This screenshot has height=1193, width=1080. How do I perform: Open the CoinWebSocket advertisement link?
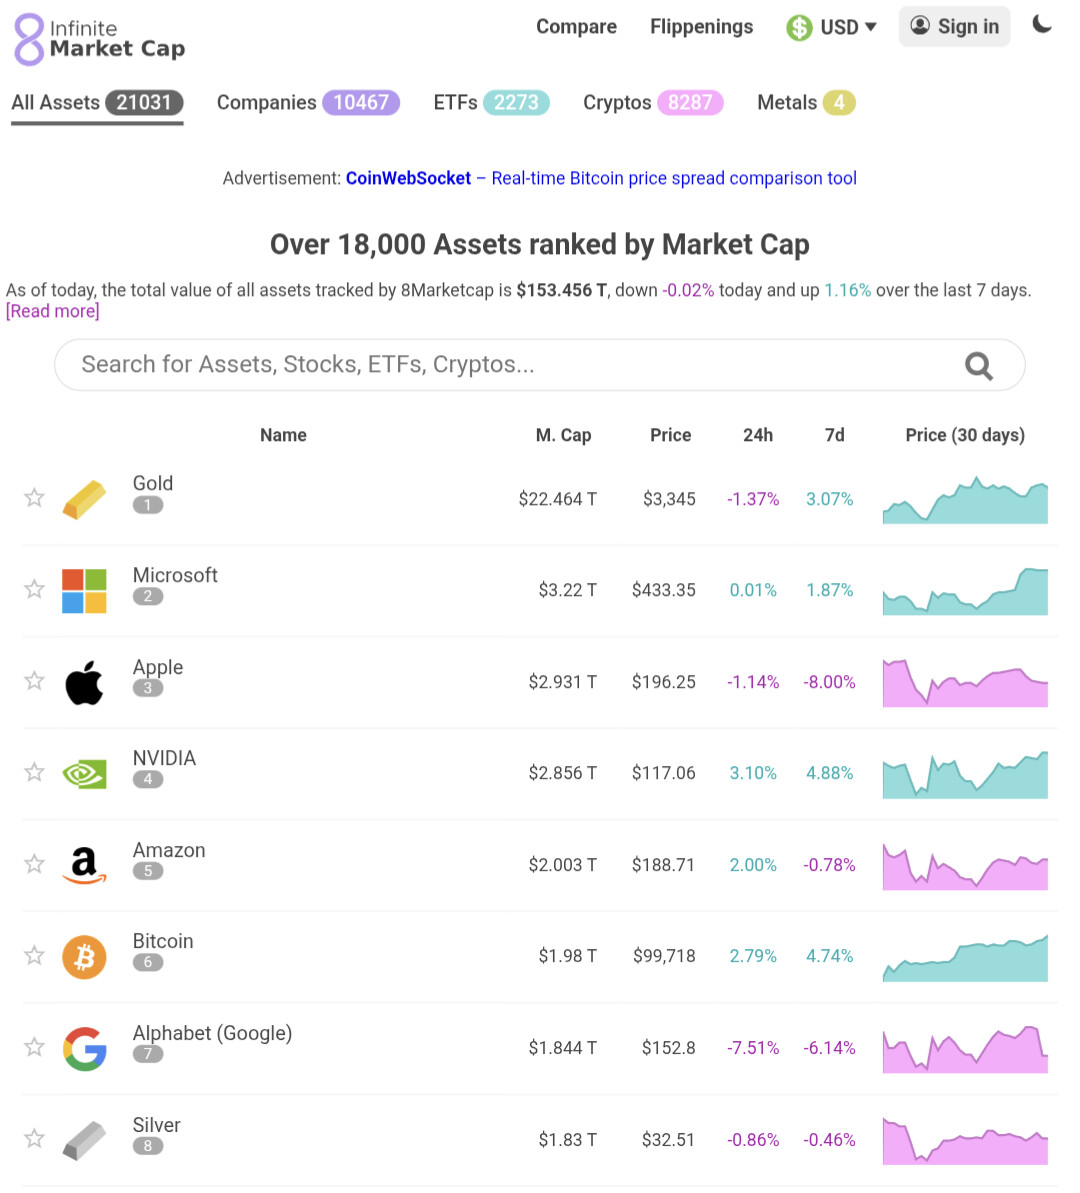(408, 178)
